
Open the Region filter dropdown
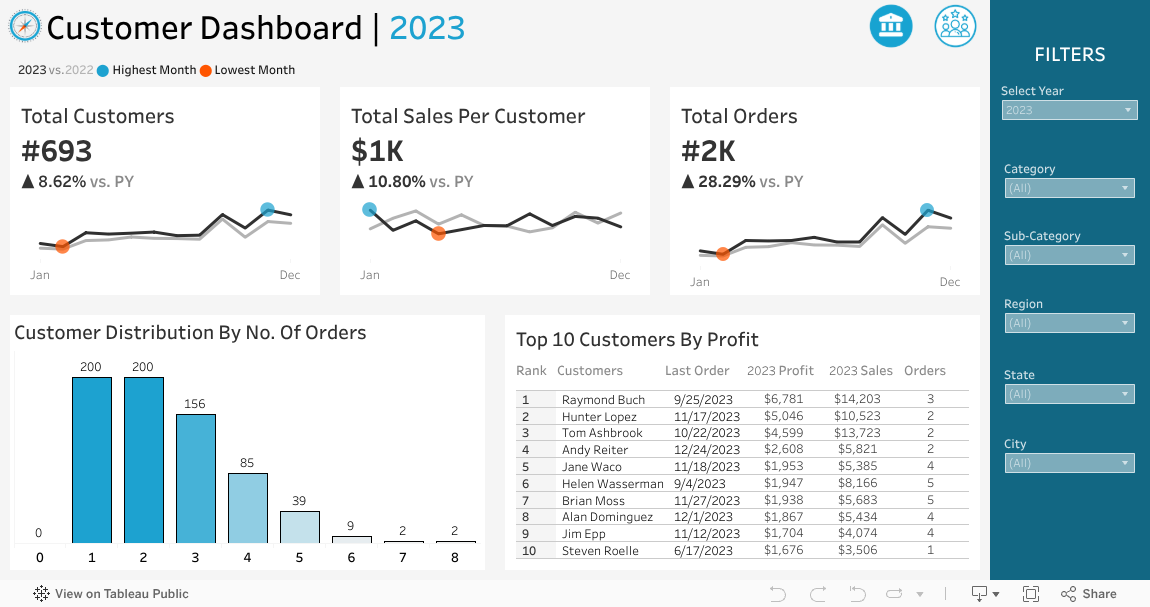pyautogui.click(x=1069, y=323)
